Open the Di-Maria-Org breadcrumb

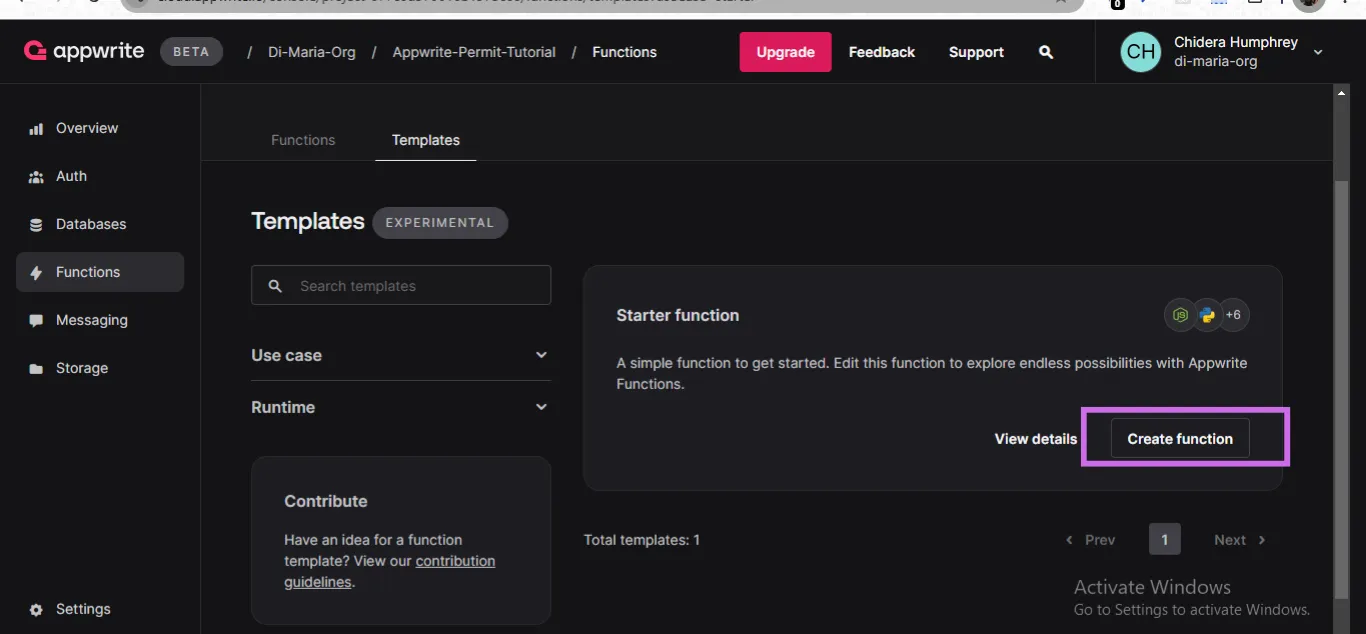312,52
